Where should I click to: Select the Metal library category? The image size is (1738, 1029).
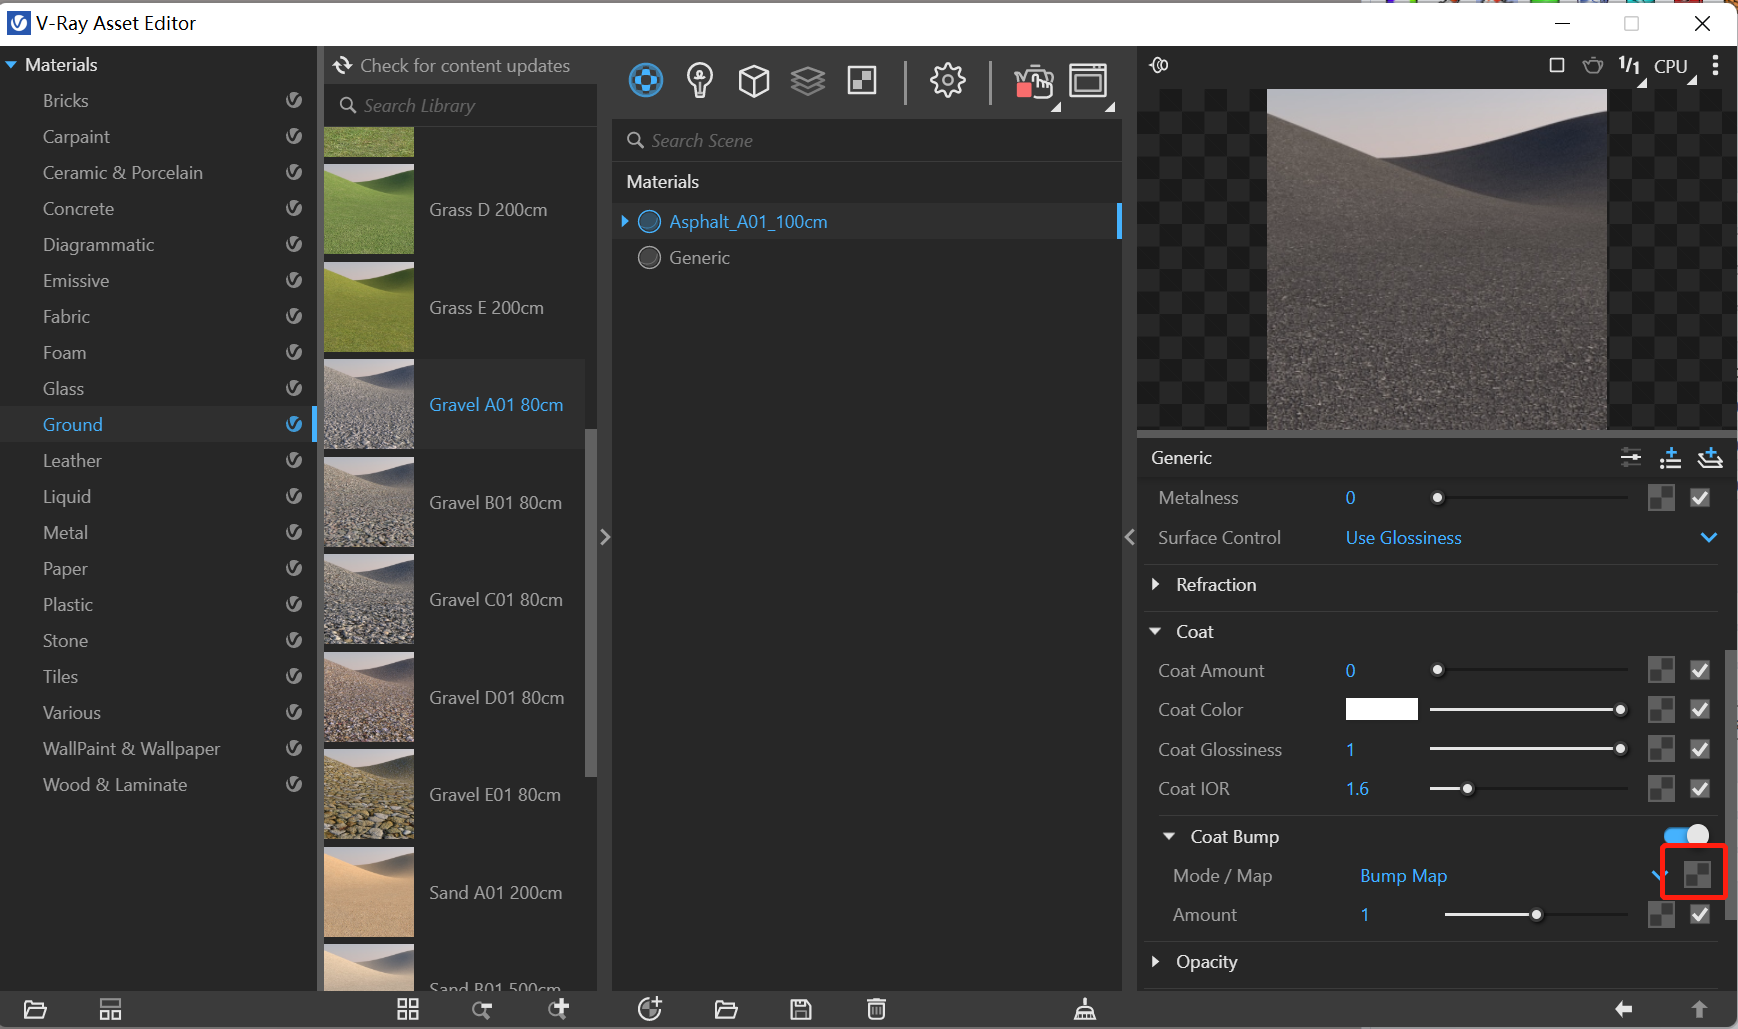click(65, 533)
